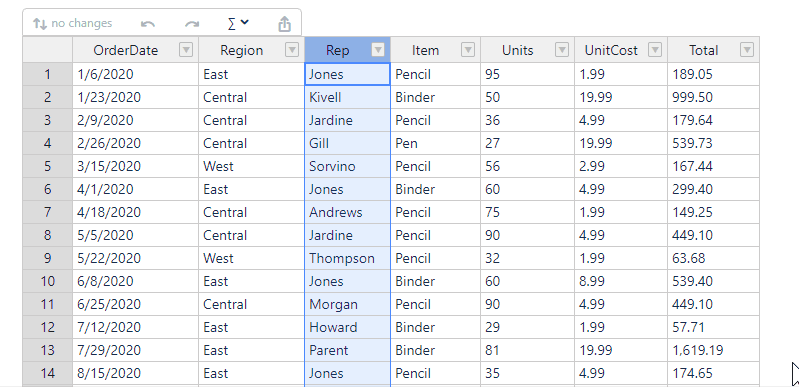Screen dimensions: 799x387
Task: Select row header number 13
Action: click(x=47, y=350)
